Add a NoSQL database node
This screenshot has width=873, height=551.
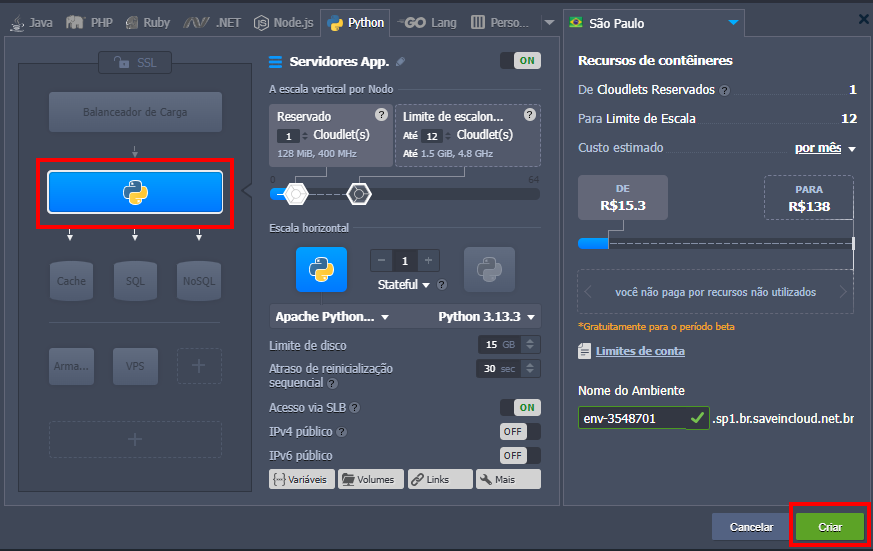(199, 281)
